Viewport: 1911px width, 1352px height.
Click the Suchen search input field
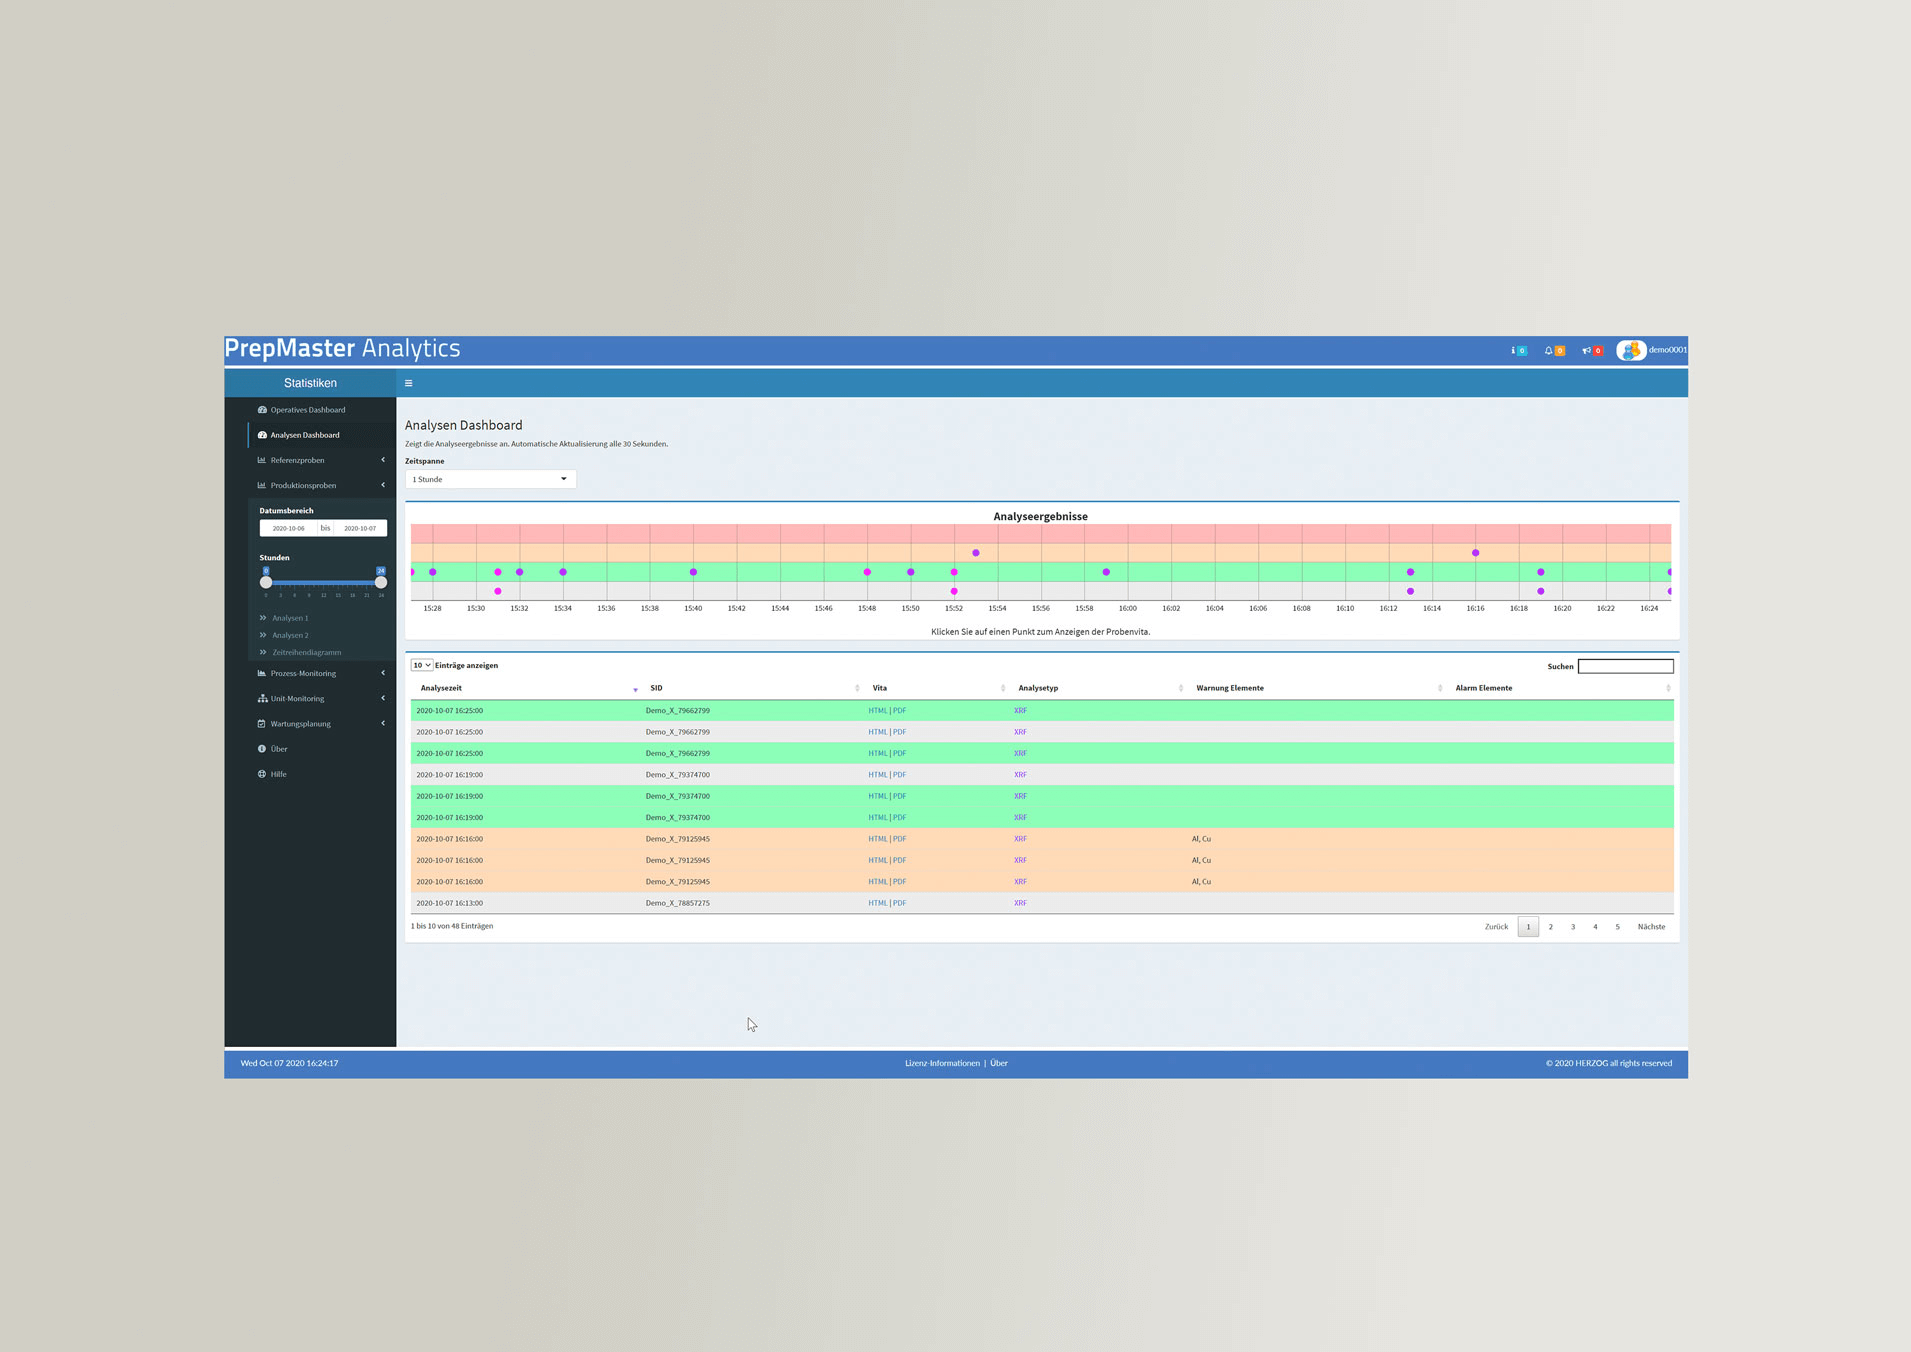click(x=1625, y=666)
